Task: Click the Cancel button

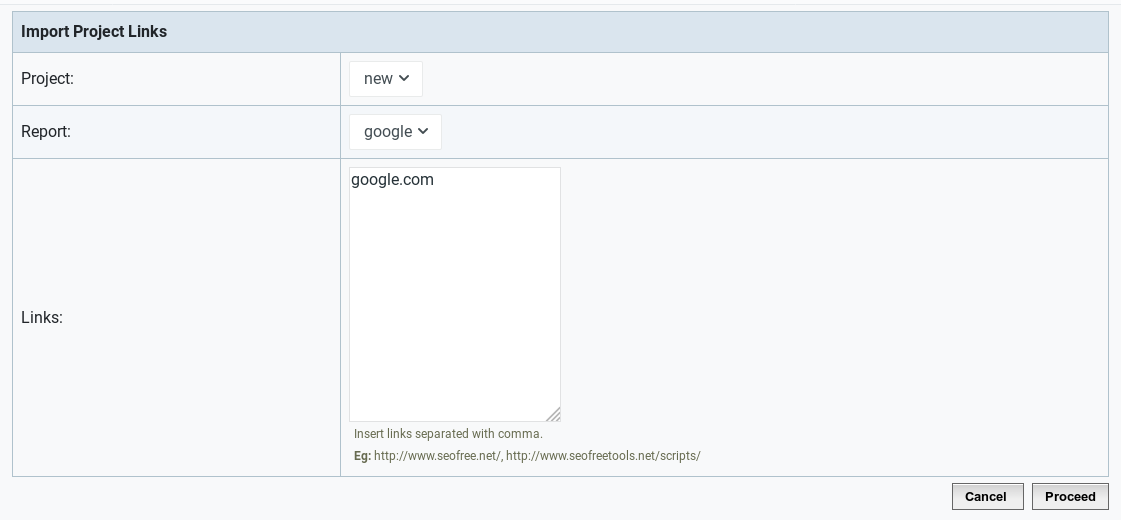Action: click(987, 496)
